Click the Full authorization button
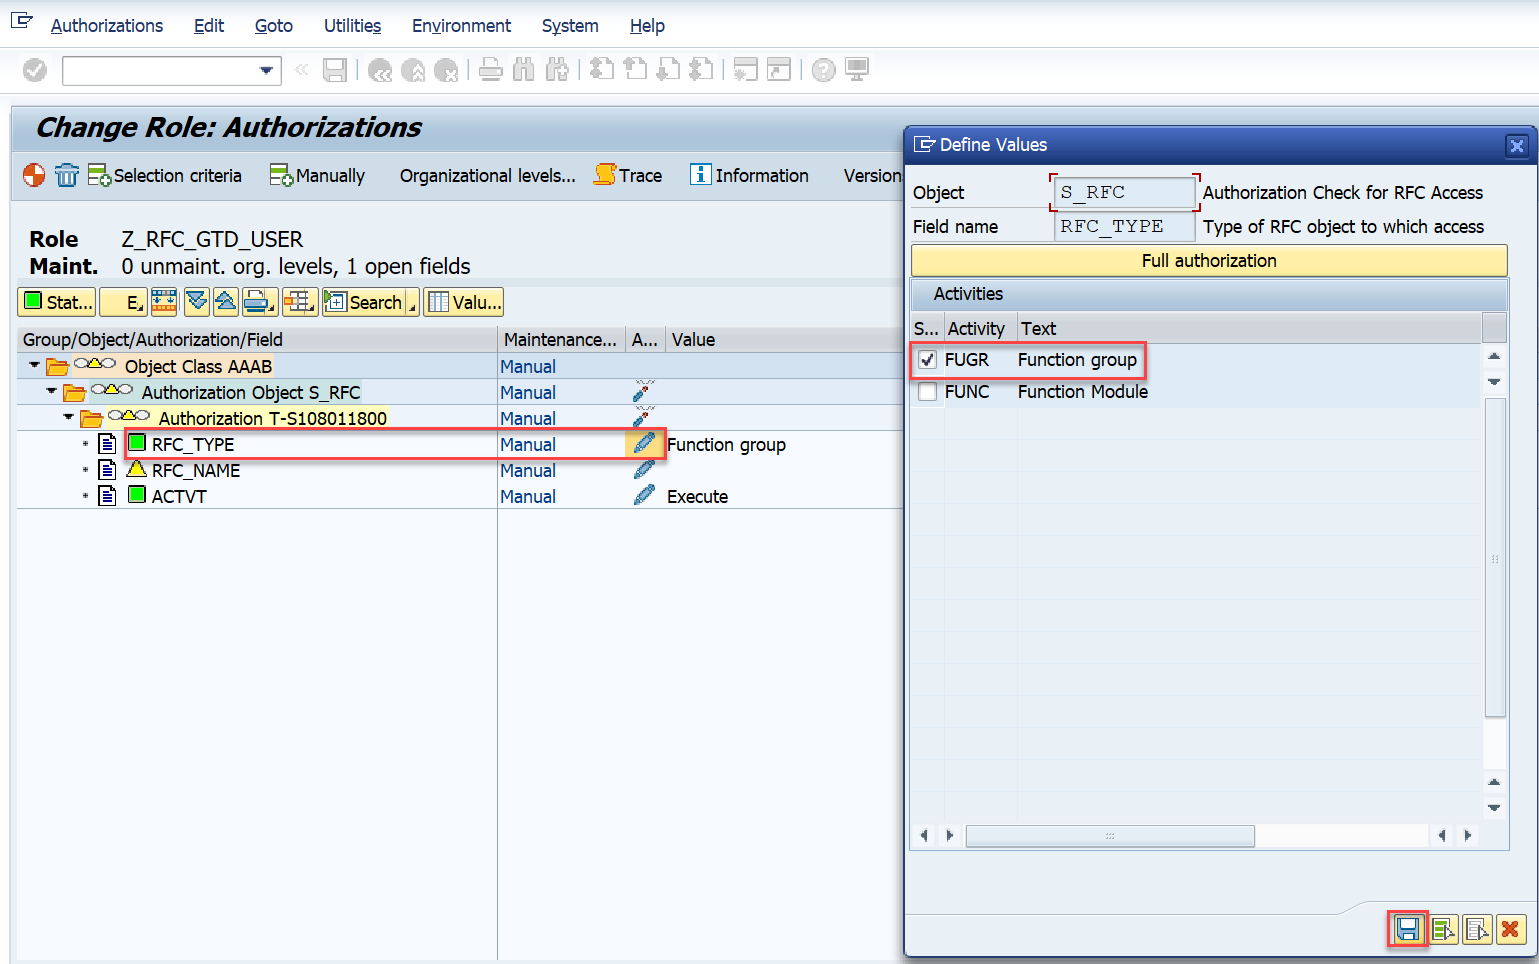 pos(1208,261)
